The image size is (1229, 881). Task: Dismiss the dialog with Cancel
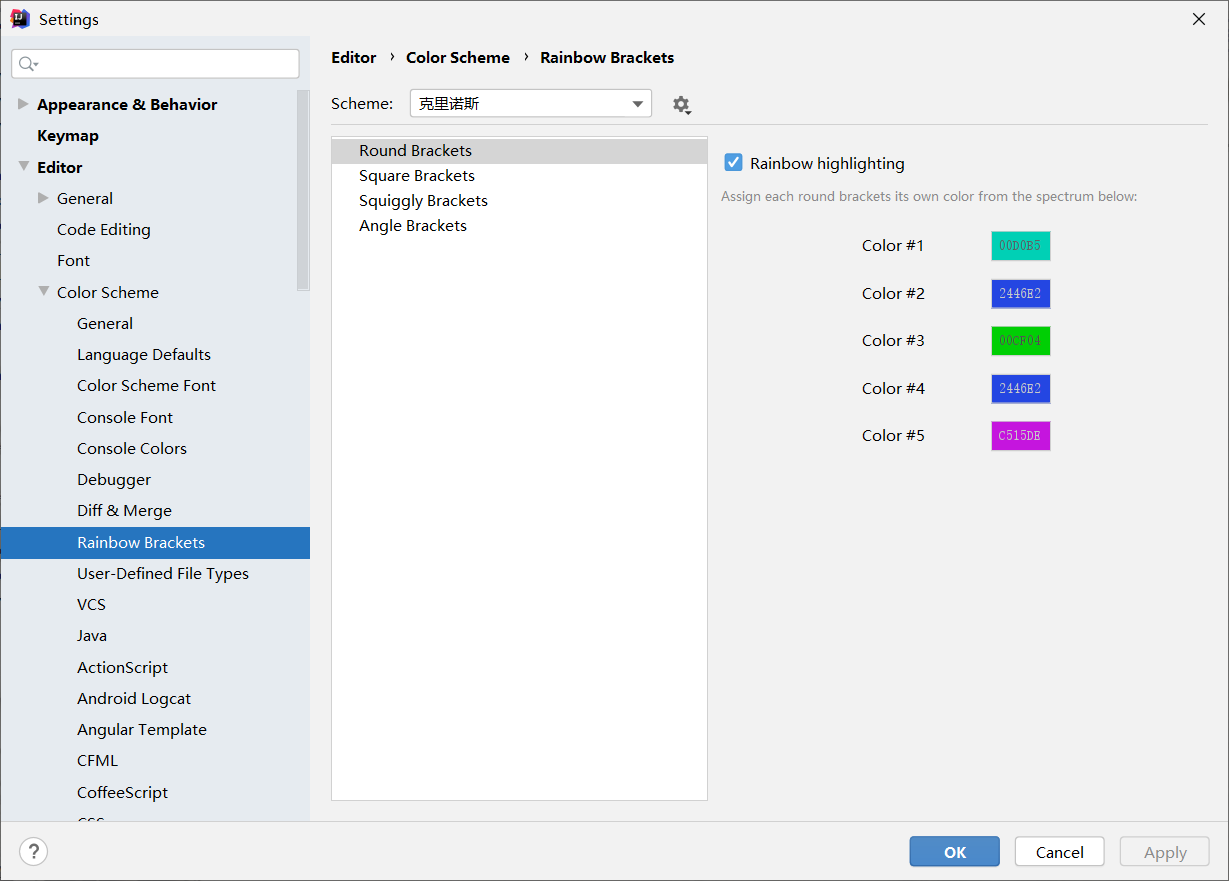coord(1059,851)
